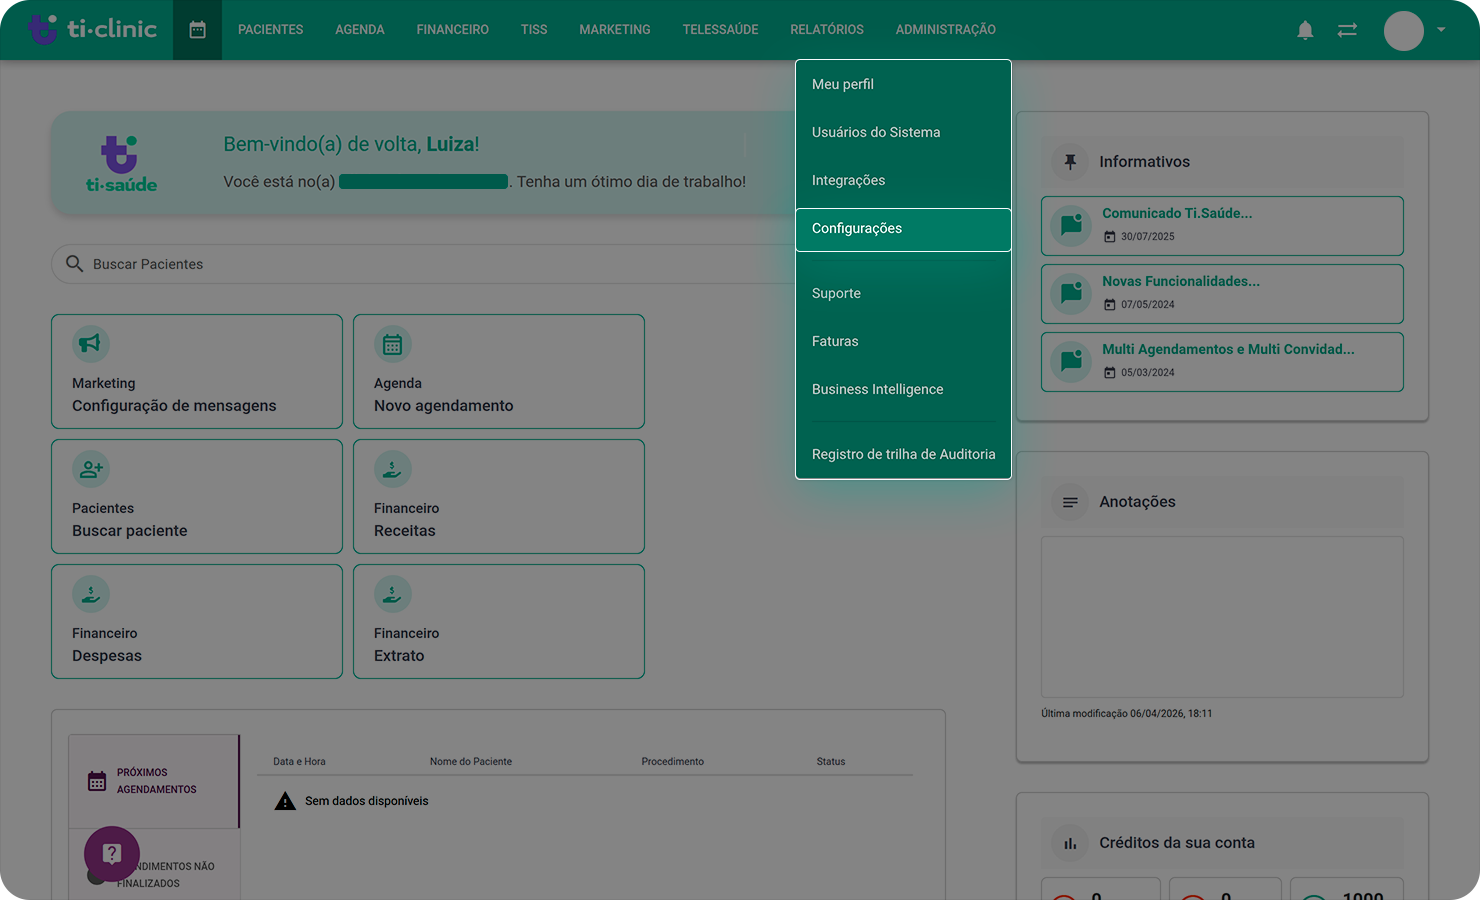
Task: Open the Pacientes menu
Action: 271,30
